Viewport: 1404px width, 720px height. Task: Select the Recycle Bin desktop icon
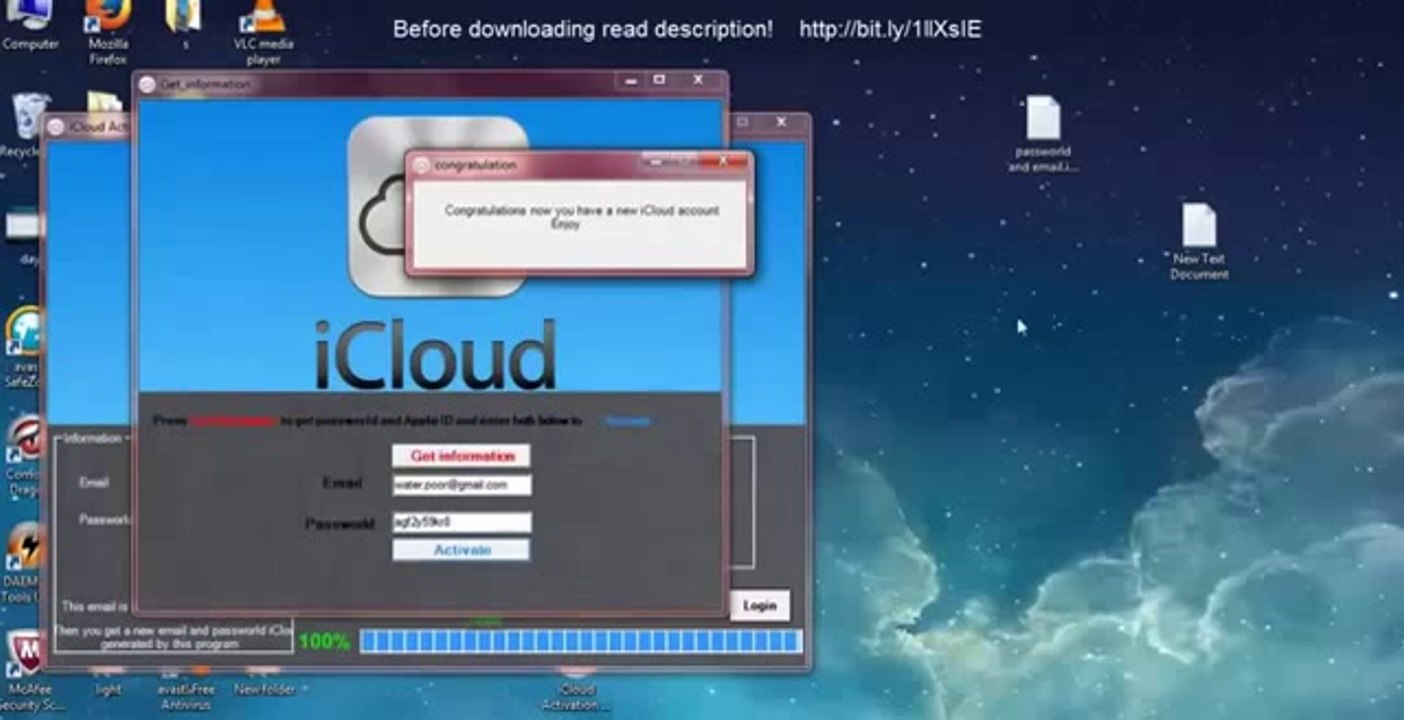24,124
